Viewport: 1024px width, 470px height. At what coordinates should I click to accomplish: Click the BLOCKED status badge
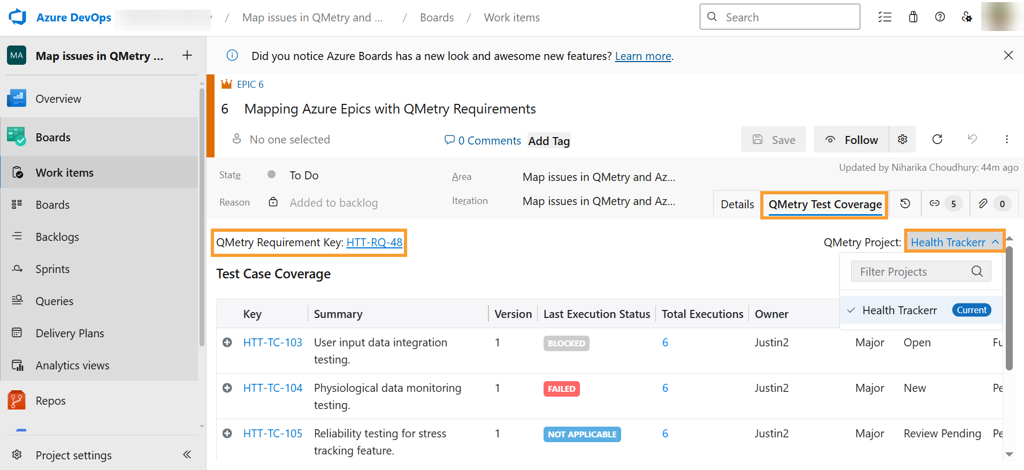(566, 343)
